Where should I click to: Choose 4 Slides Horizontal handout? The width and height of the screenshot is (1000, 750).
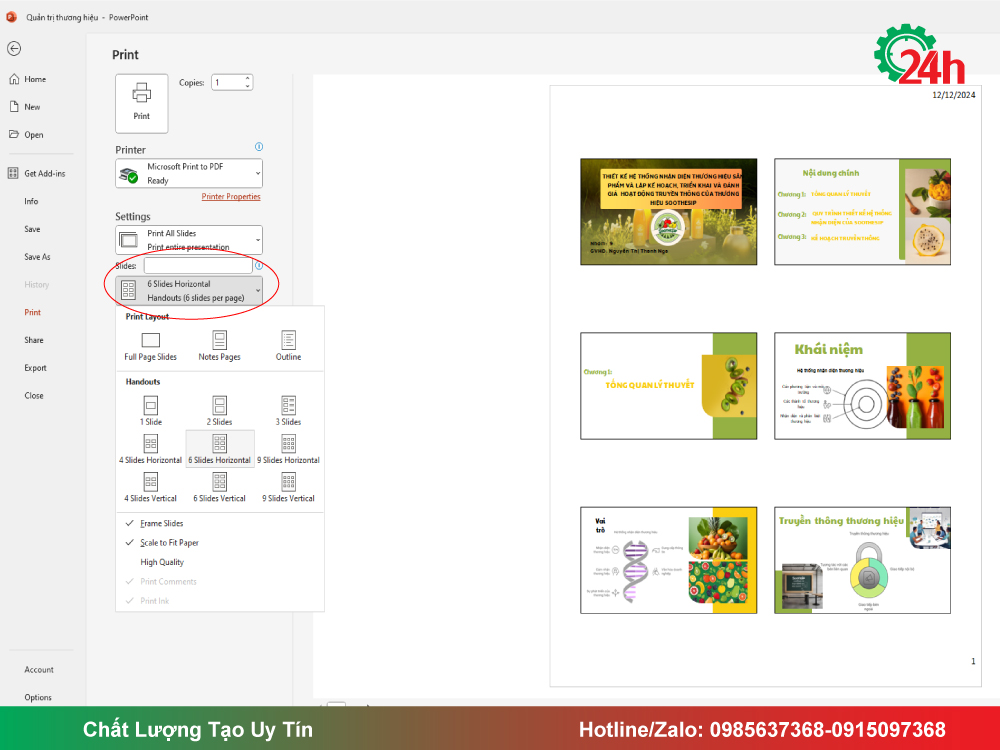tap(151, 449)
